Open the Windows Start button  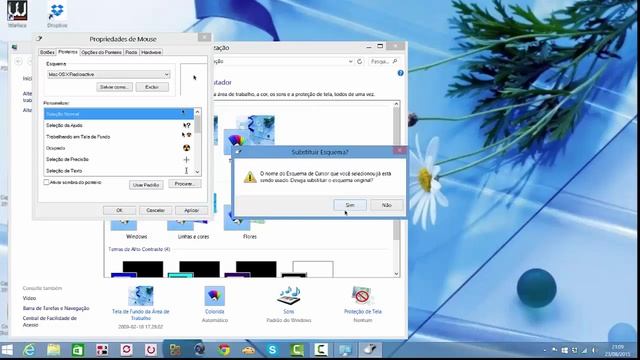tap(7, 350)
